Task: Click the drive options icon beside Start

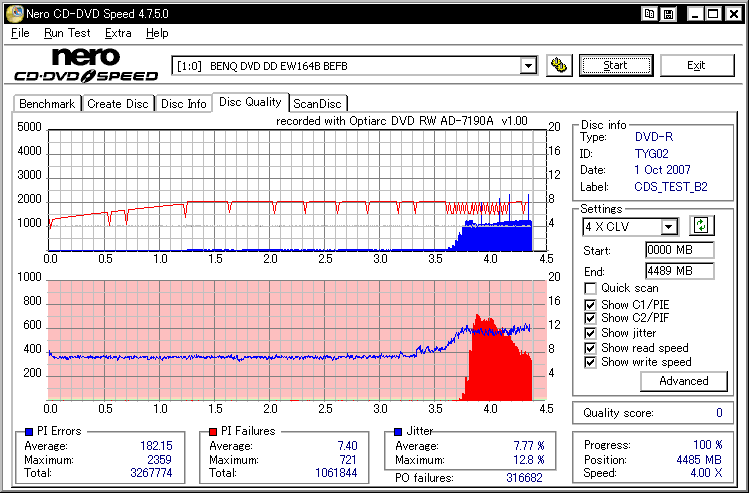Action: point(559,65)
